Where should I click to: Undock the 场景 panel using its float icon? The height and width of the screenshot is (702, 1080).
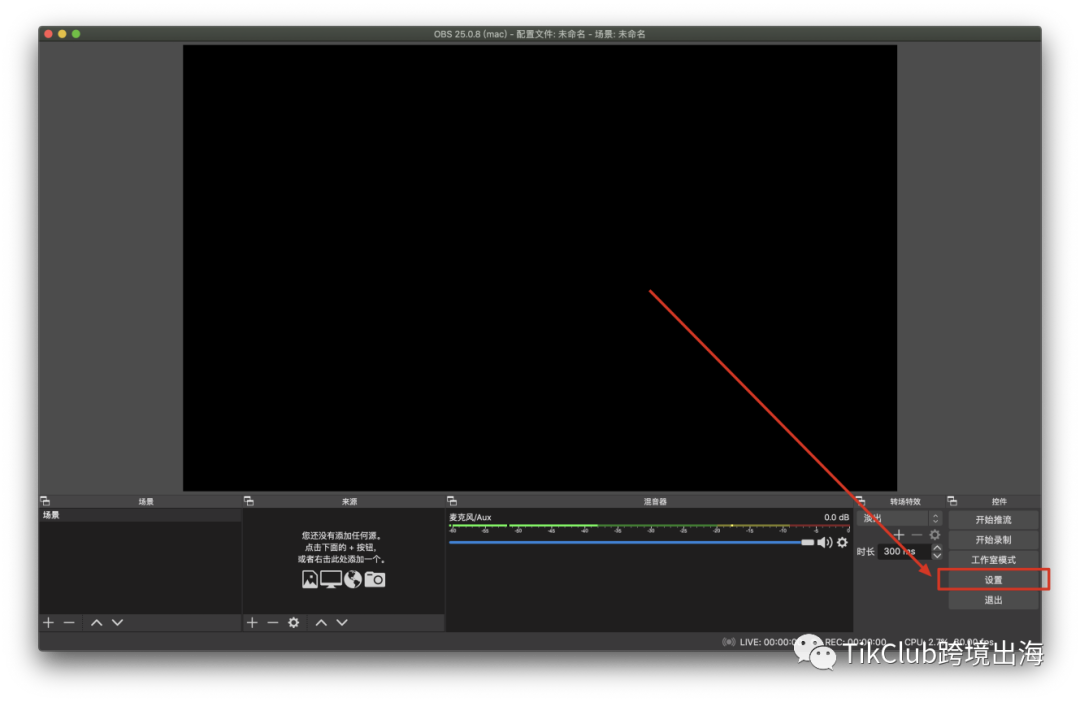tap(45, 501)
